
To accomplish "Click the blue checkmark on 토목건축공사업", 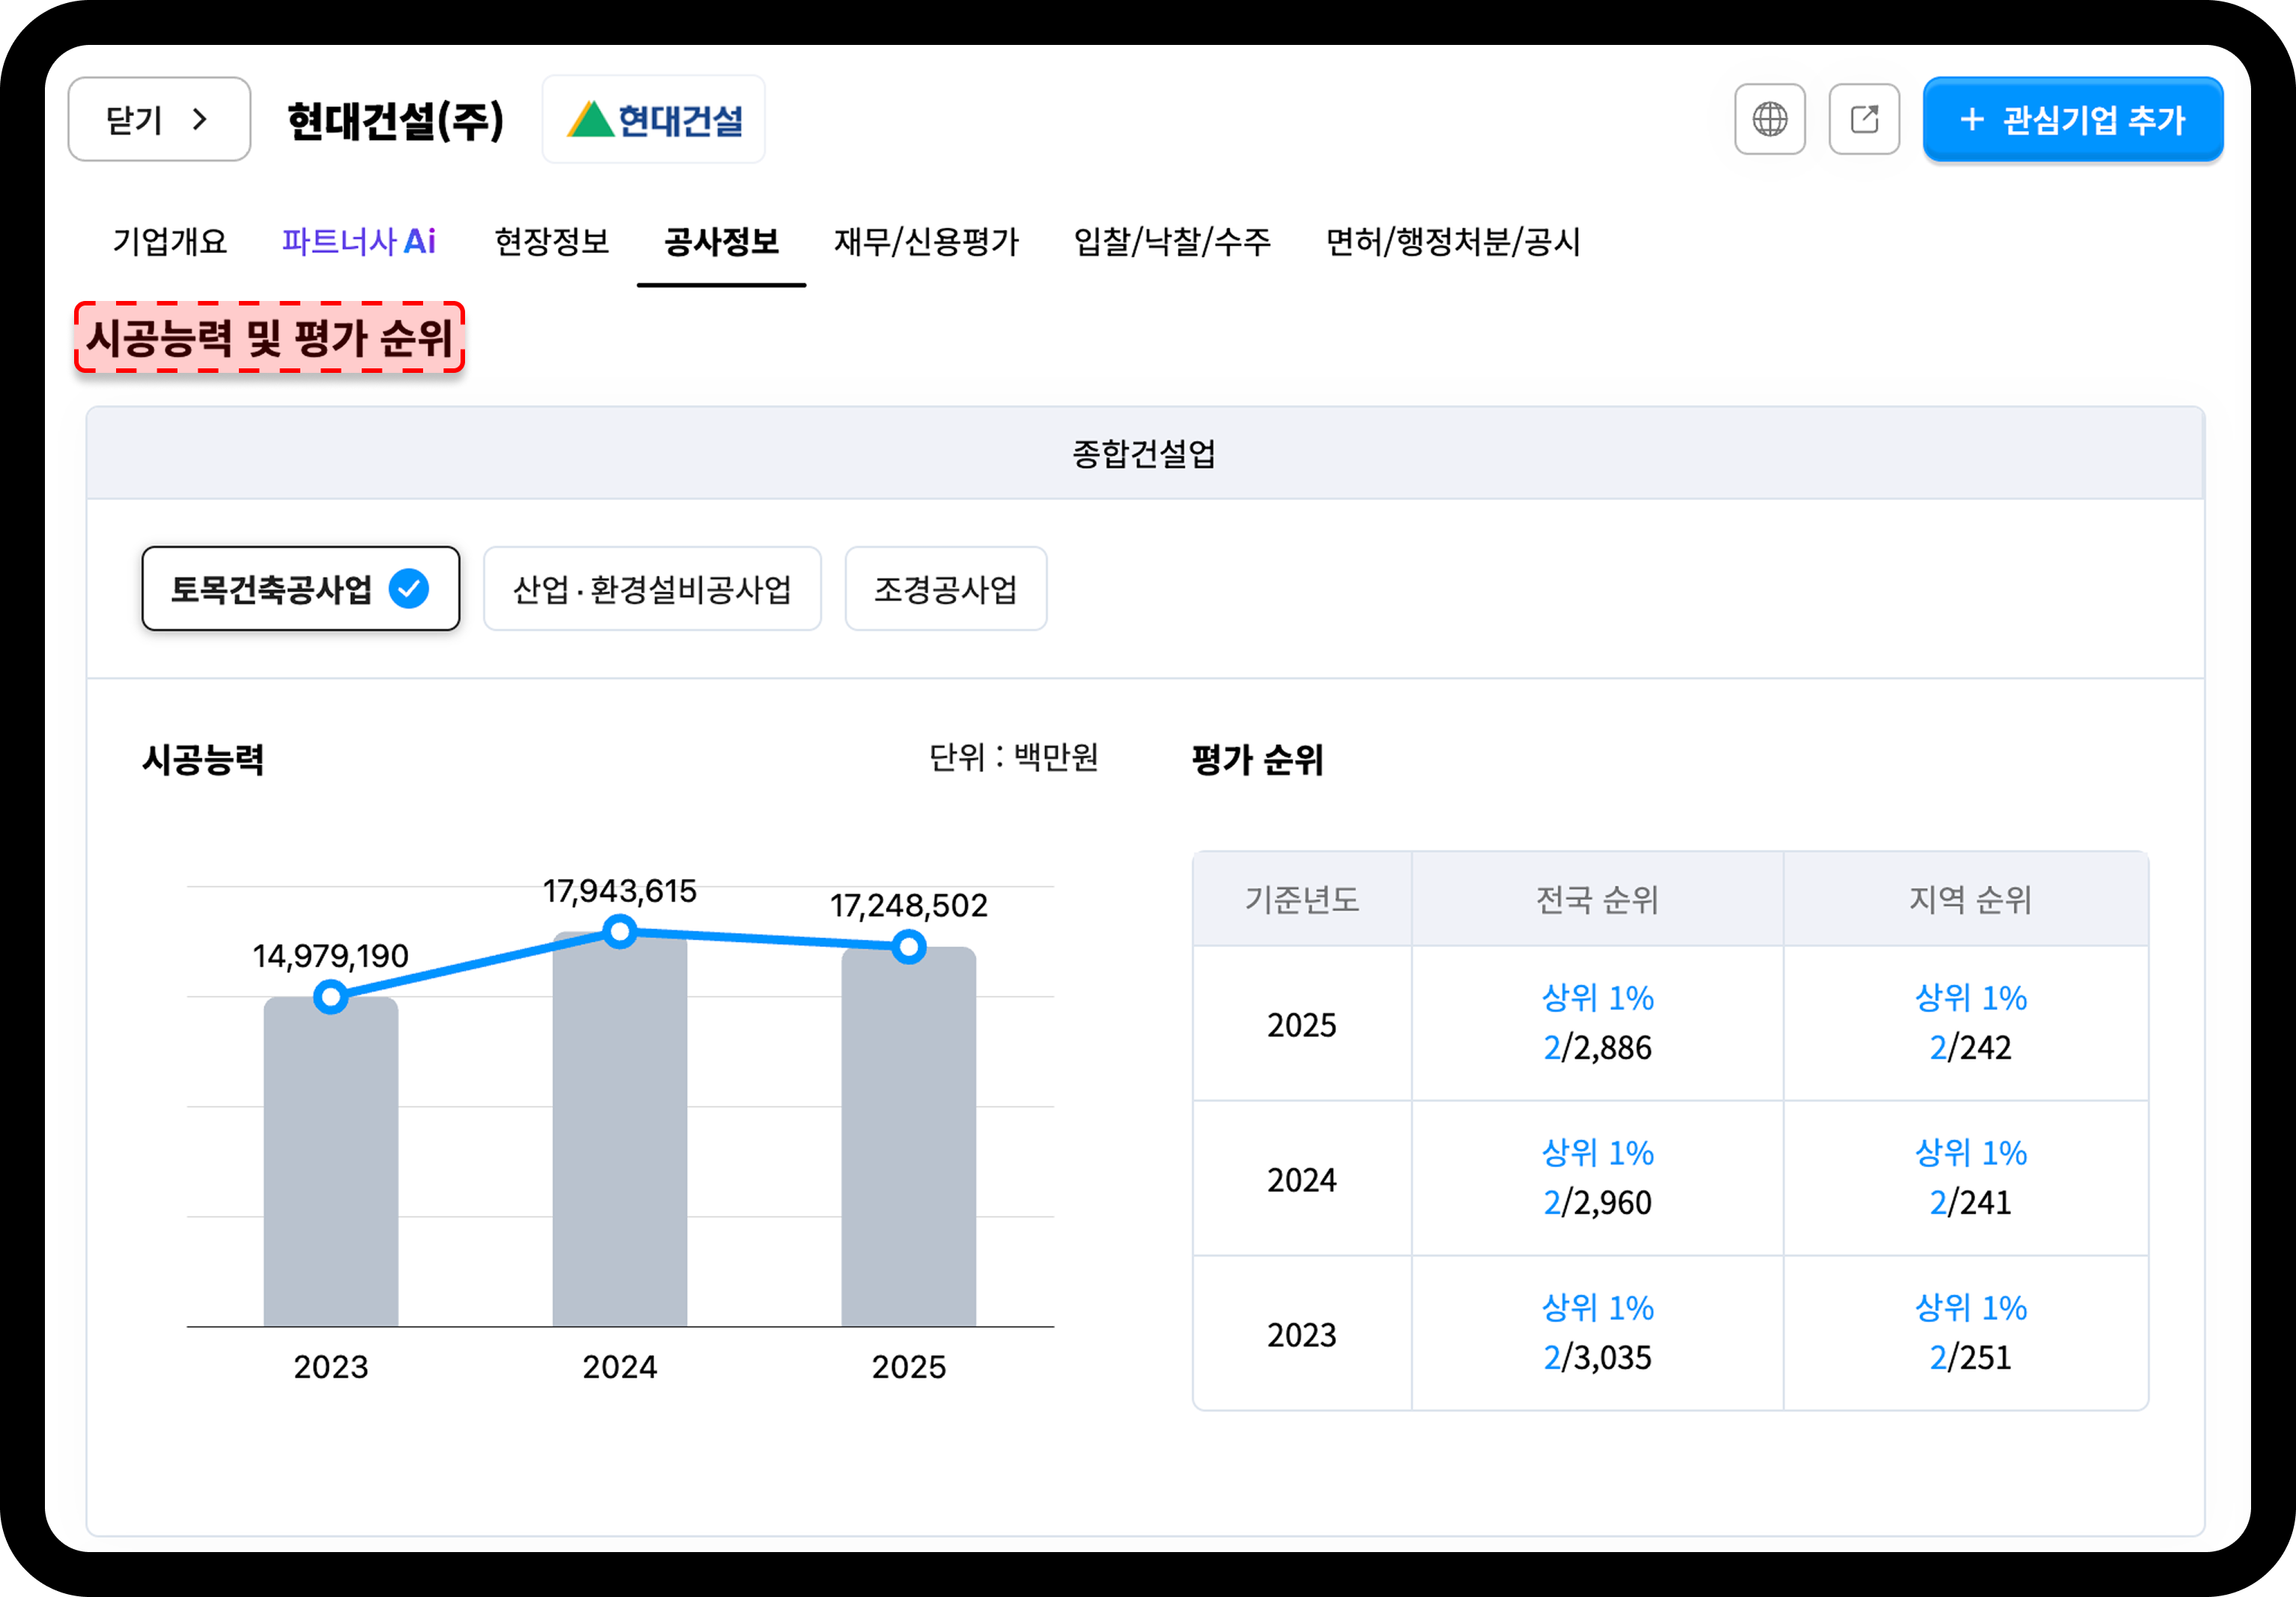I will coord(409,588).
